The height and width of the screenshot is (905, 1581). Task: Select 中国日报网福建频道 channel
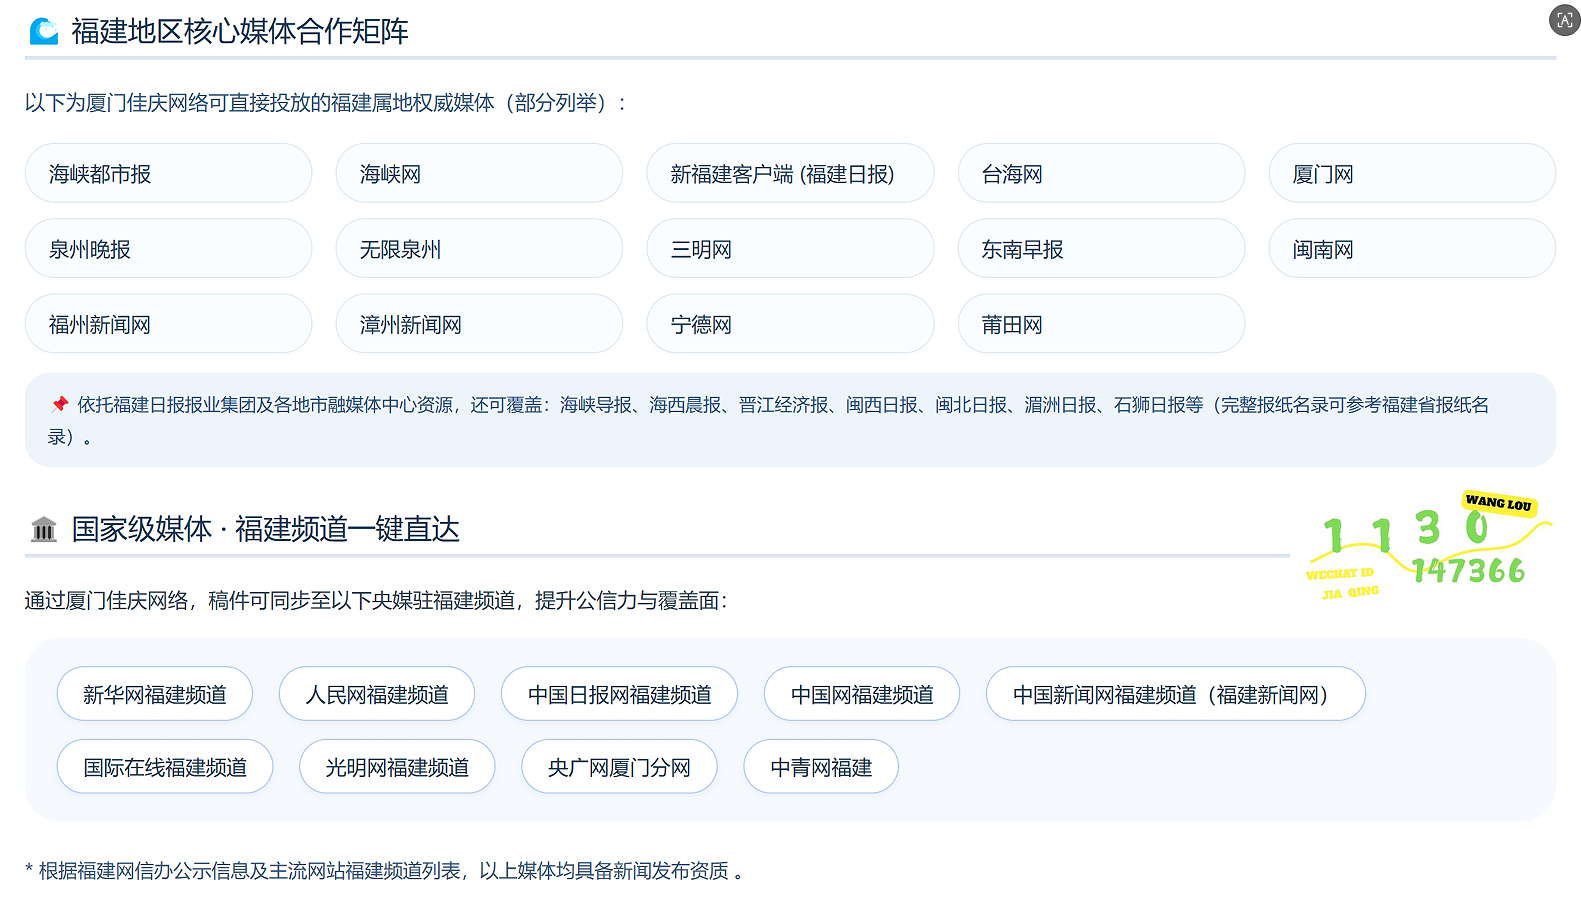point(619,694)
